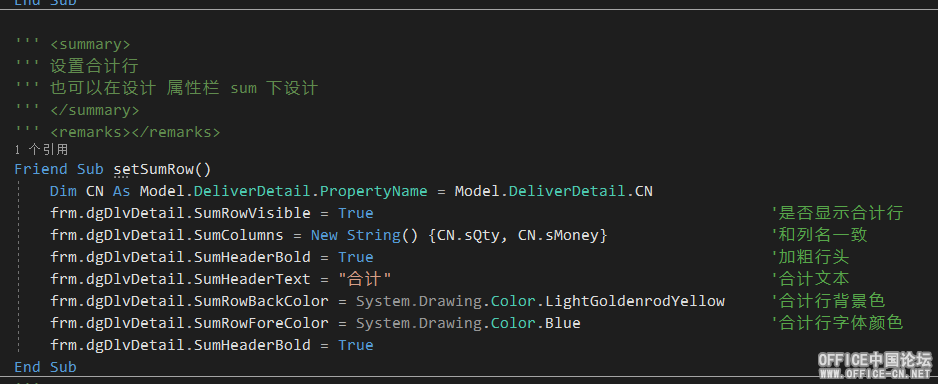Select the first "True" value after SumRowVisible
This screenshot has width=938, height=384.
click(x=355, y=213)
